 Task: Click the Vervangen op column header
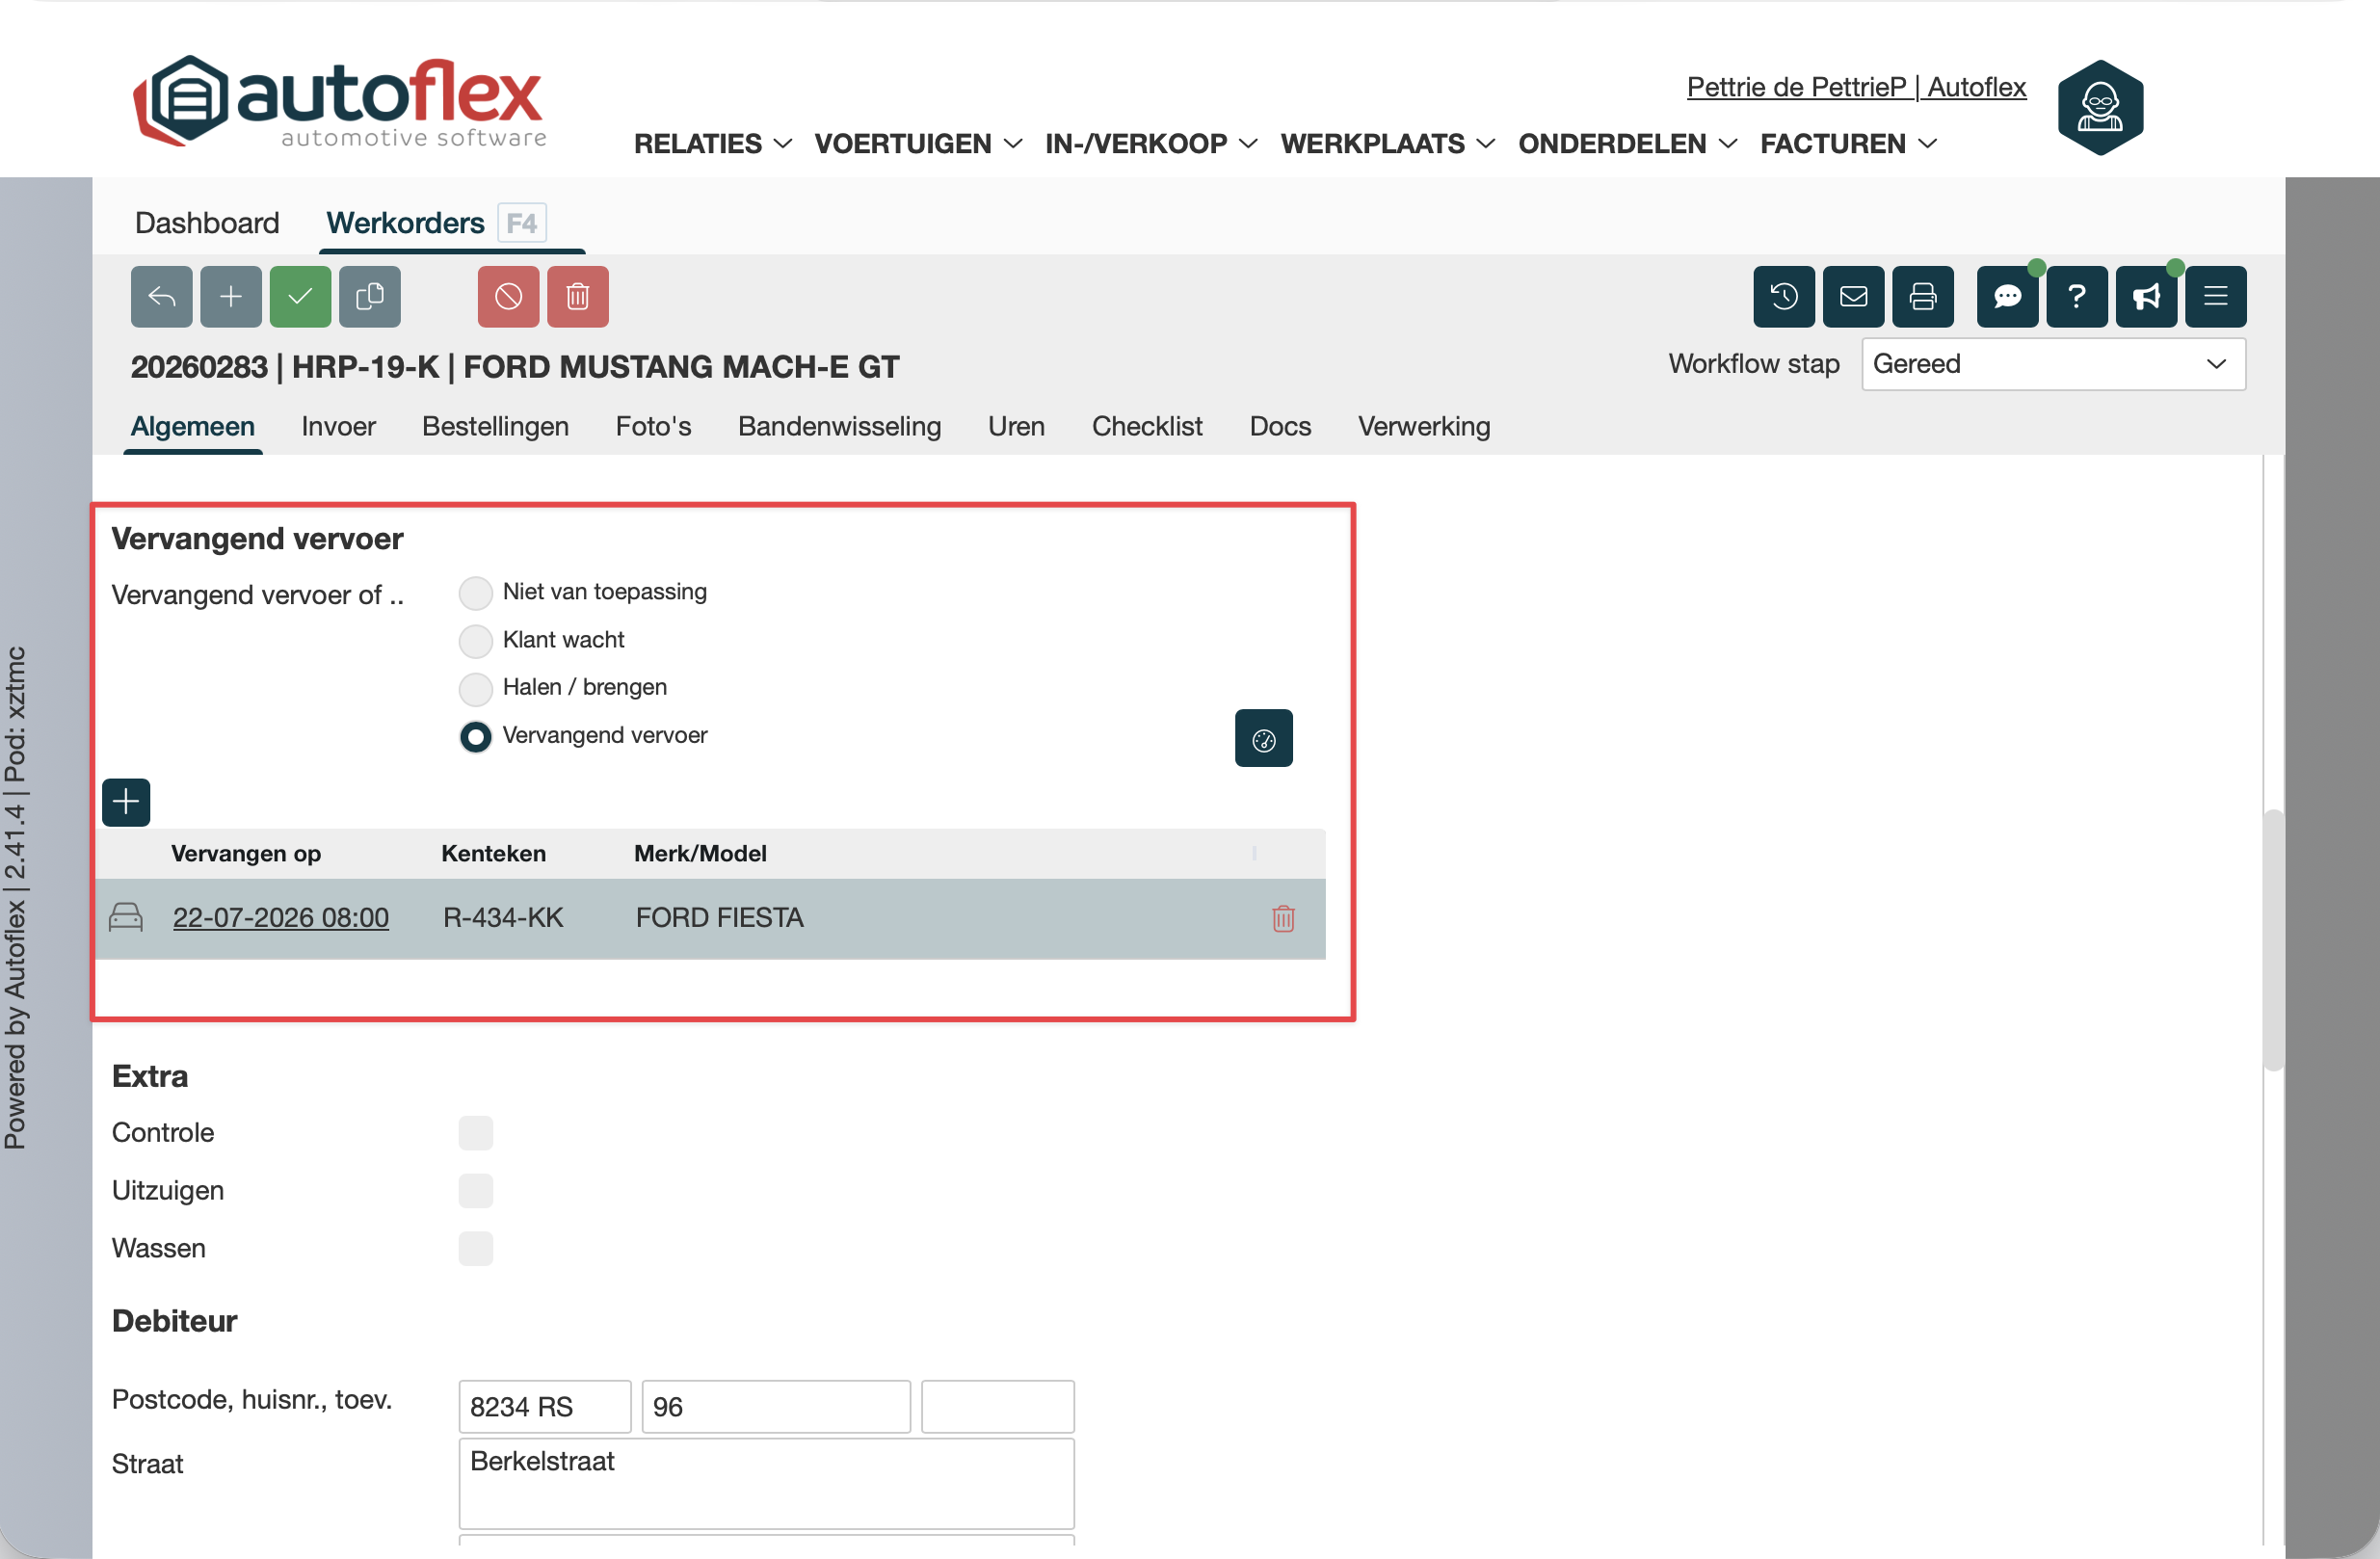pyautogui.click(x=246, y=853)
